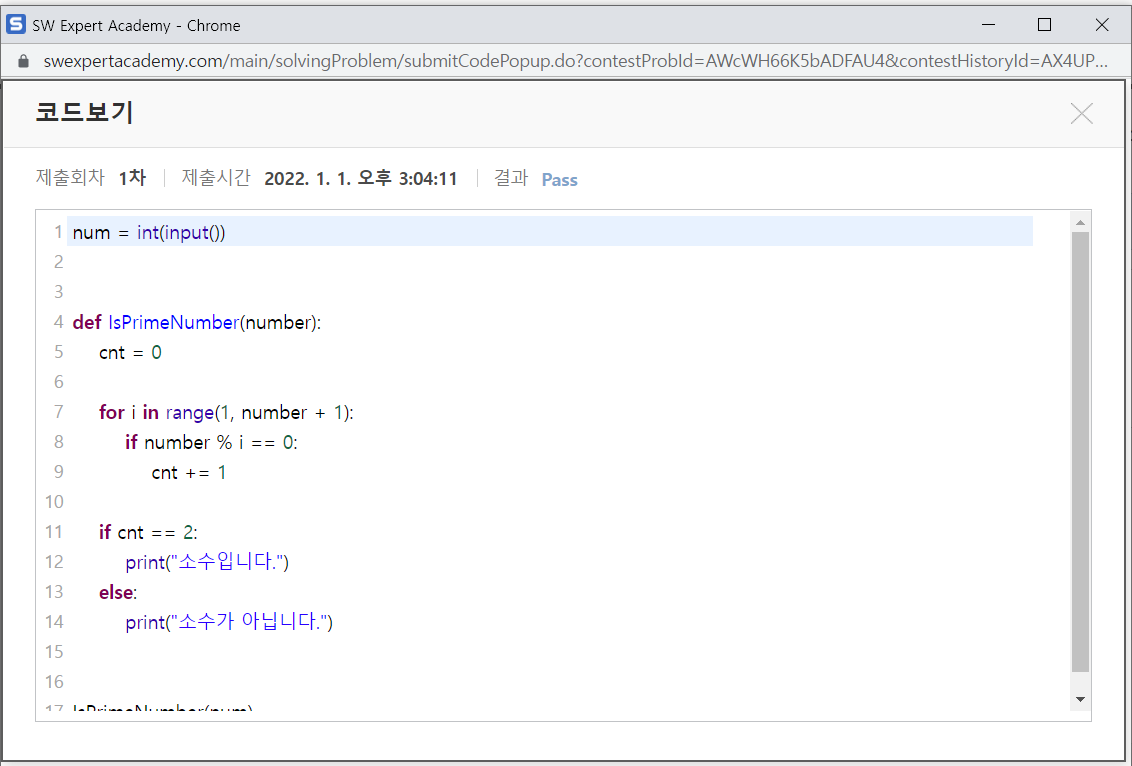Click the SW Expert Academy favicon in title bar

click(x=15, y=25)
